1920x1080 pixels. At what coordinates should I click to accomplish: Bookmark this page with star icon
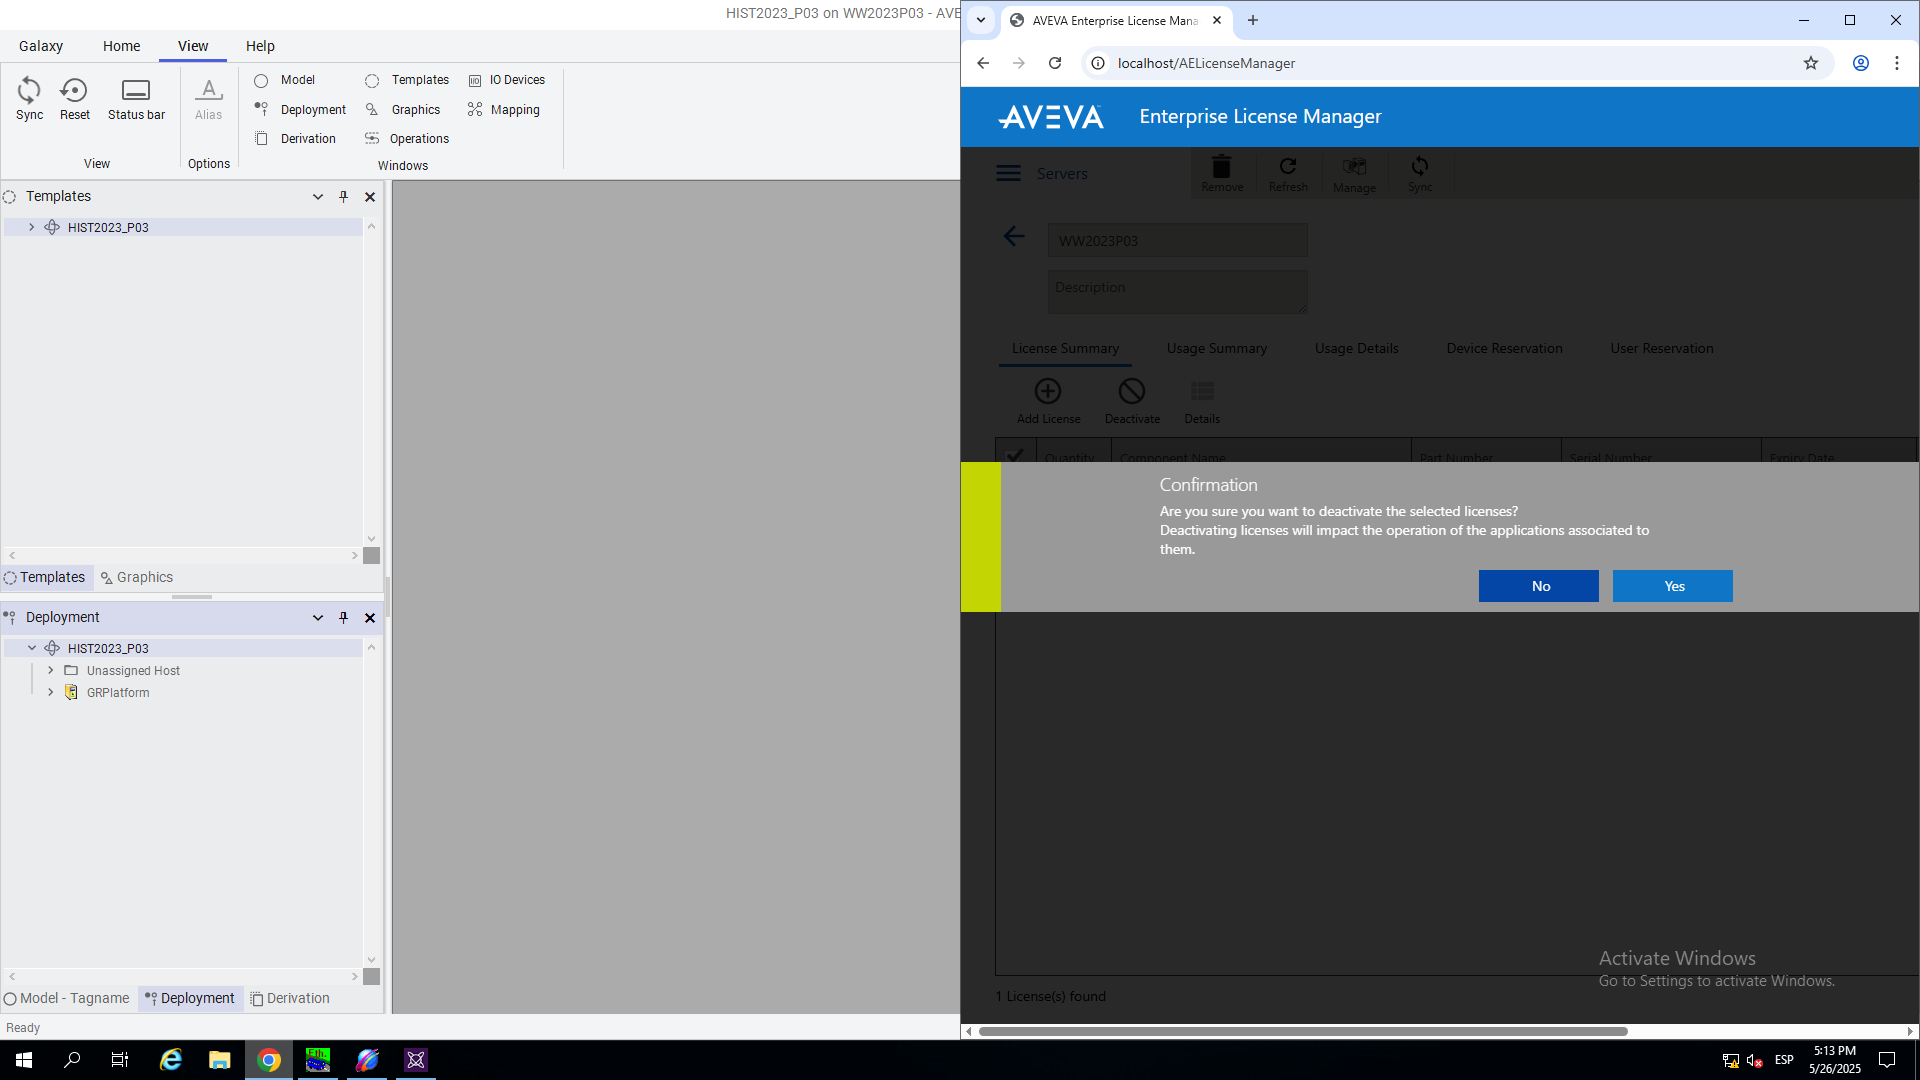coord(1810,63)
